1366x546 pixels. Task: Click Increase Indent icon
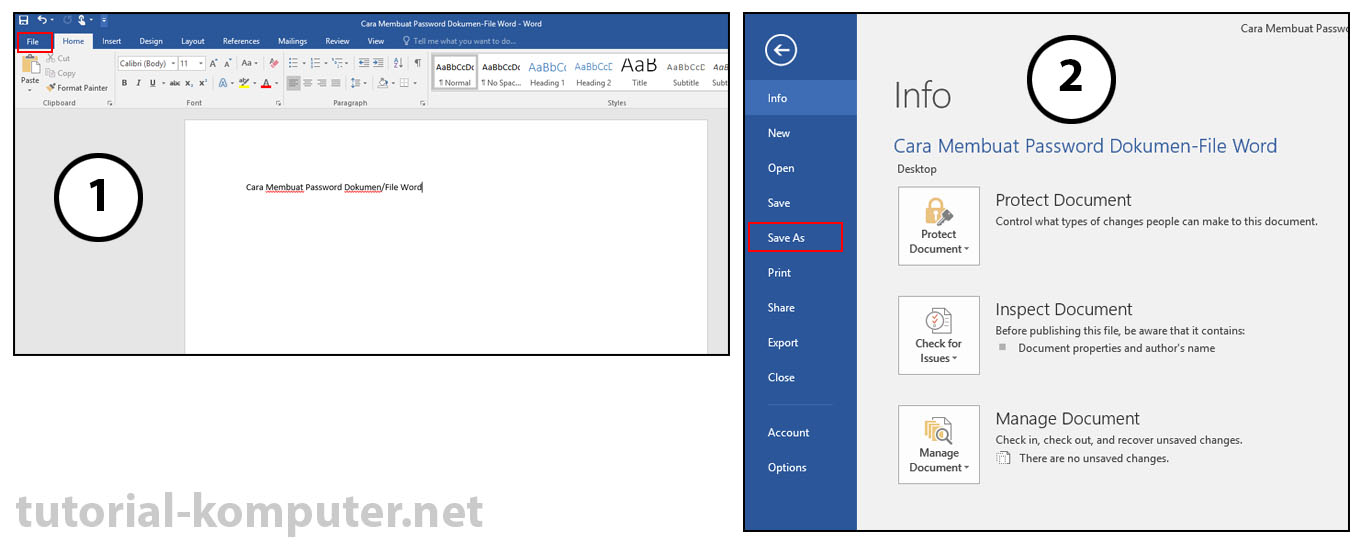378,63
